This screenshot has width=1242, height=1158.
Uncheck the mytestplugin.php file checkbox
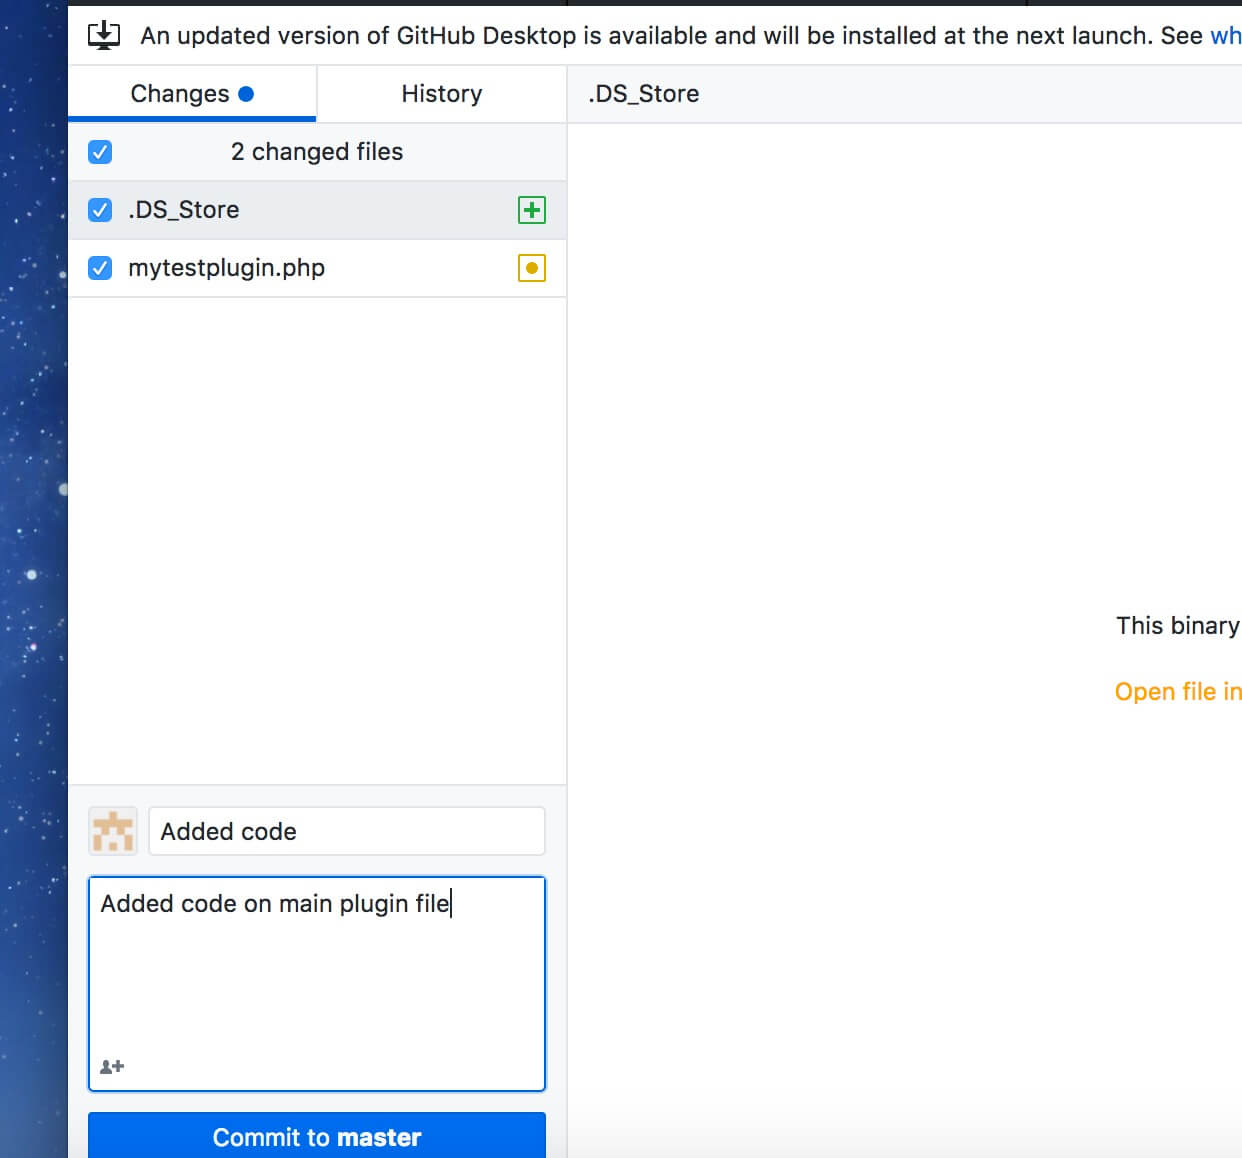click(x=100, y=268)
